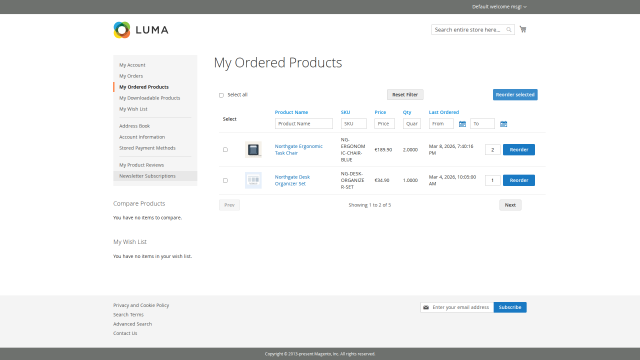Open Account Information
Viewport: 640px width, 360px height.
tap(142, 137)
